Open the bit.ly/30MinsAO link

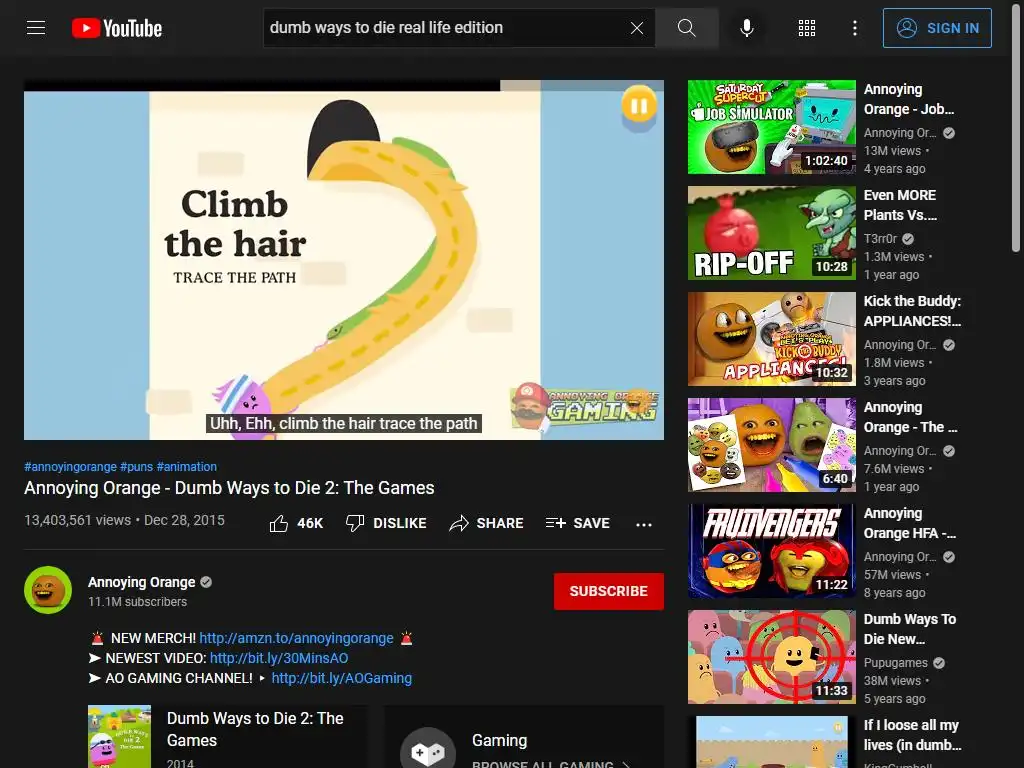pyautogui.click(x=279, y=658)
